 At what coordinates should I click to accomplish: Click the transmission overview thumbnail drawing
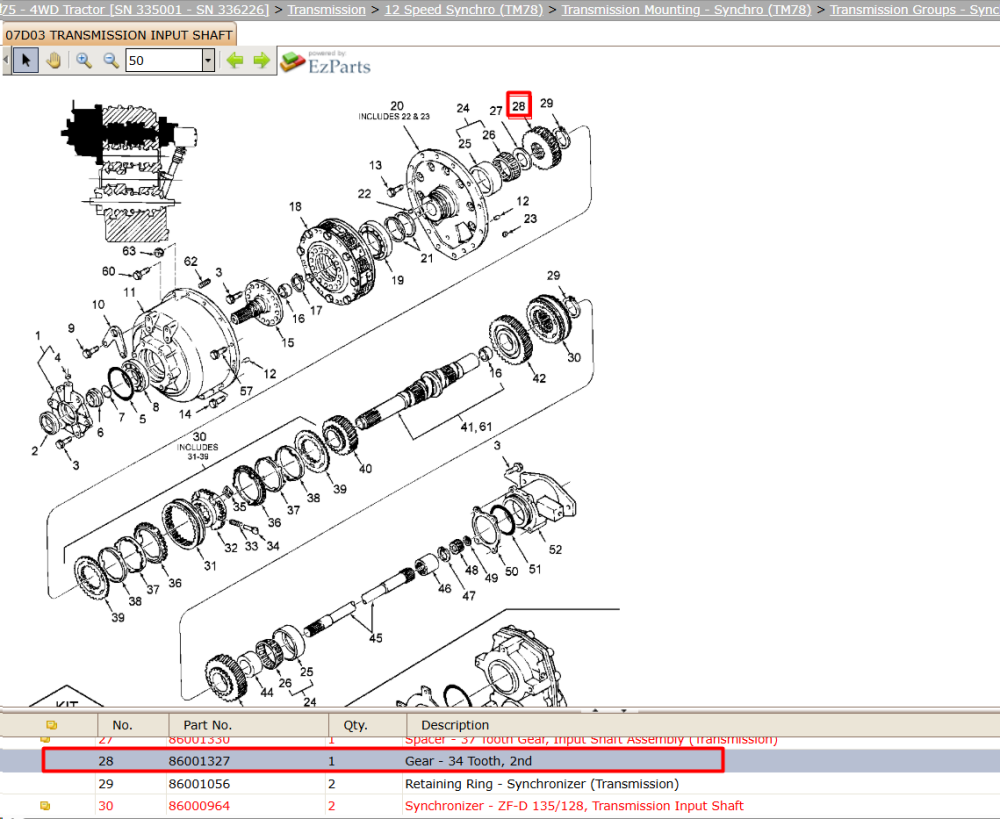(129, 170)
